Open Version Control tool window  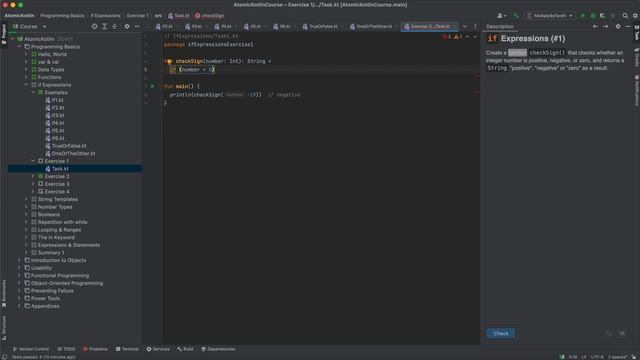pos(30,349)
